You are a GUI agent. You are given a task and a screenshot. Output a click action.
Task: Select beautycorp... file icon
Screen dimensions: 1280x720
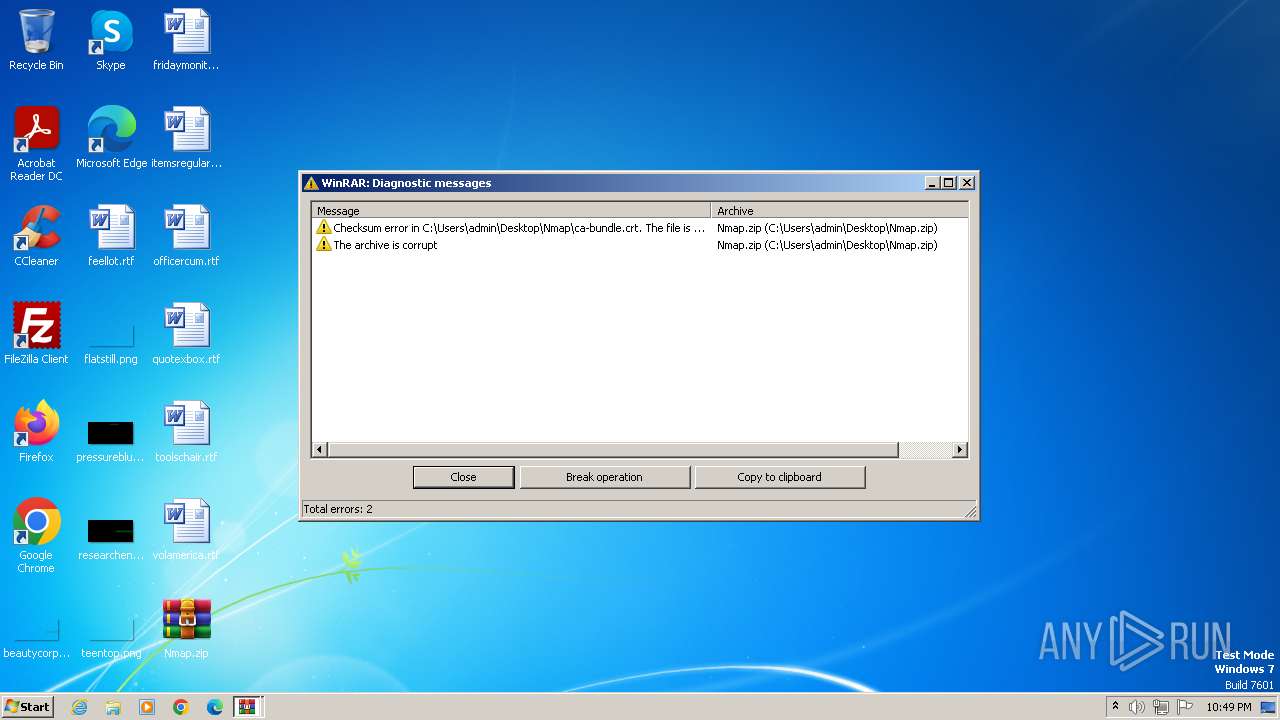[36, 636]
